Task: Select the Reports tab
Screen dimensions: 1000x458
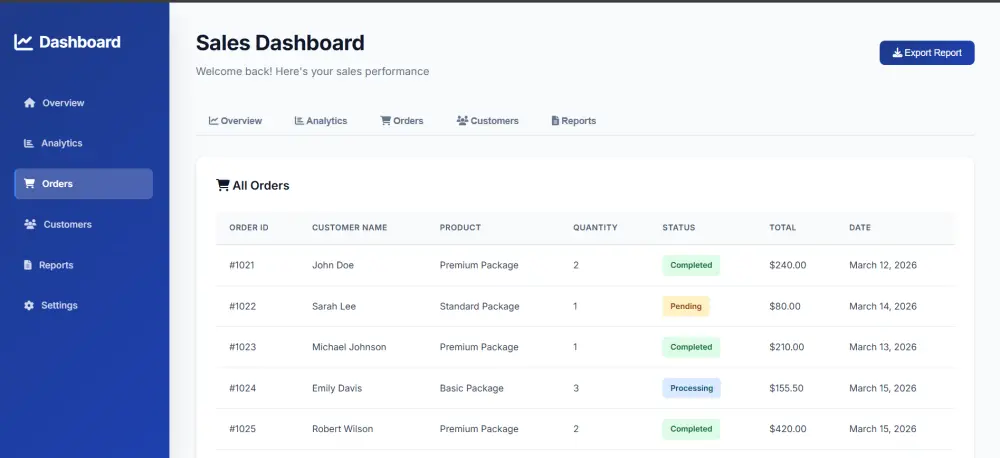Action: 573,121
